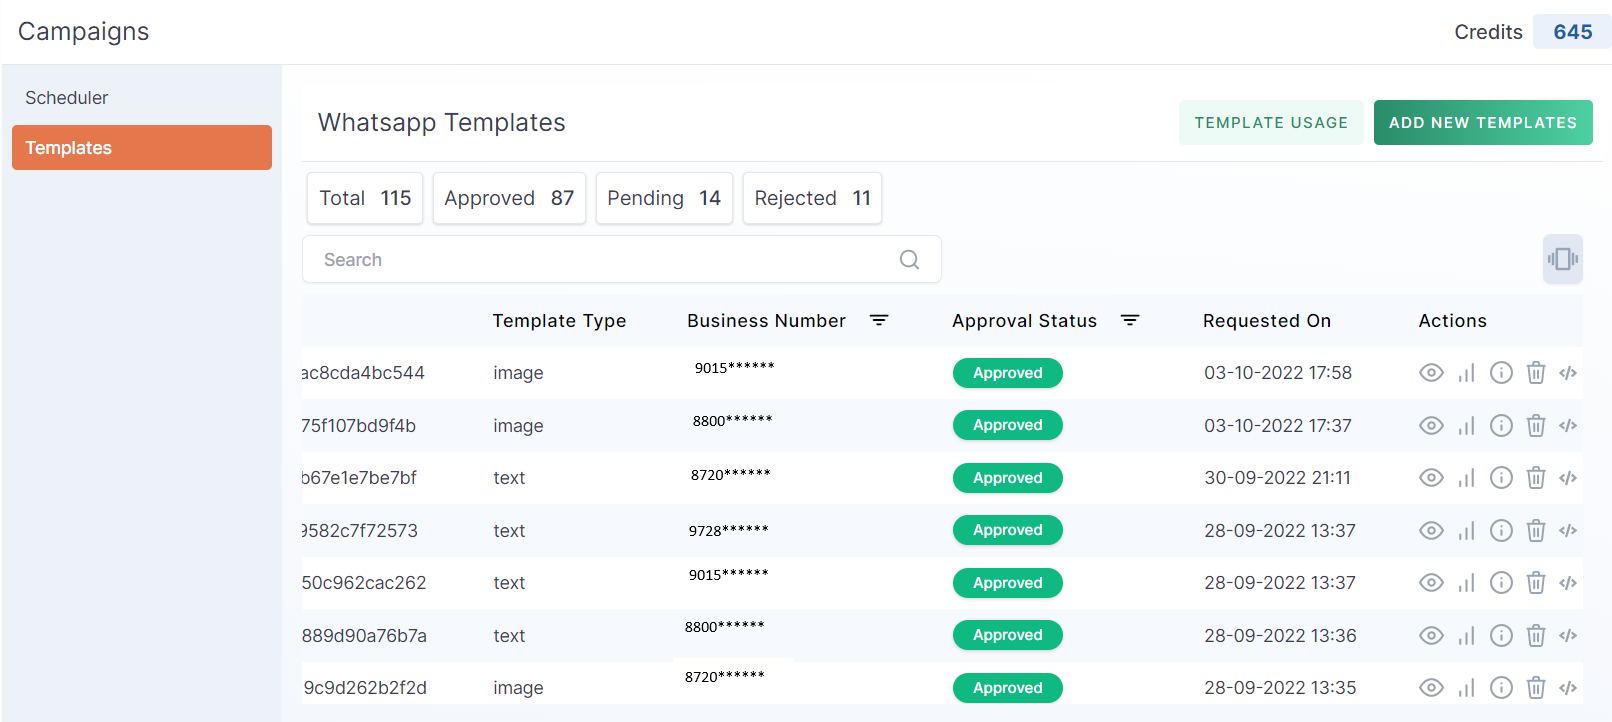Delete template 9c9d262b2f2d

[1536, 688]
